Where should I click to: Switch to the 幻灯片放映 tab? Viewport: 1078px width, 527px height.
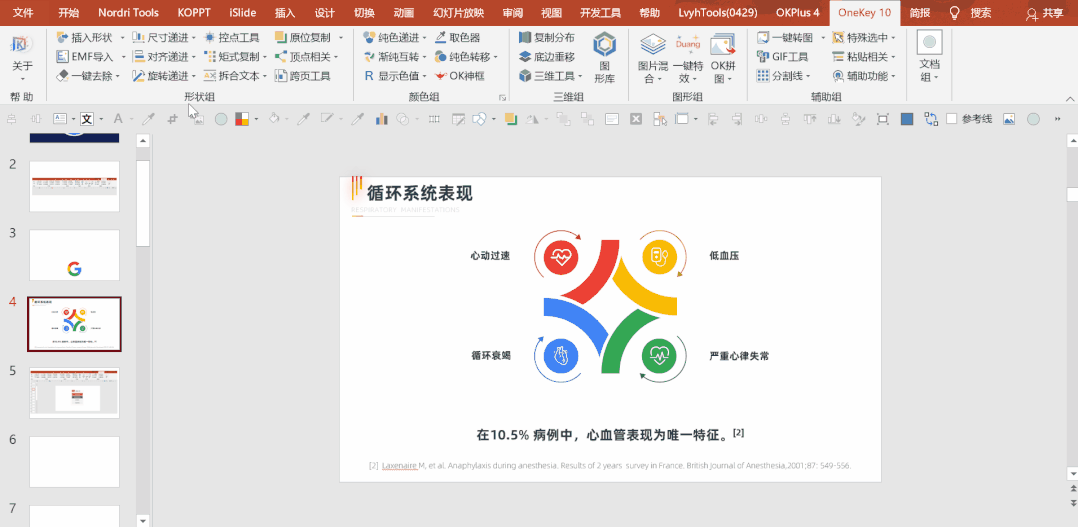click(x=459, y=12)
